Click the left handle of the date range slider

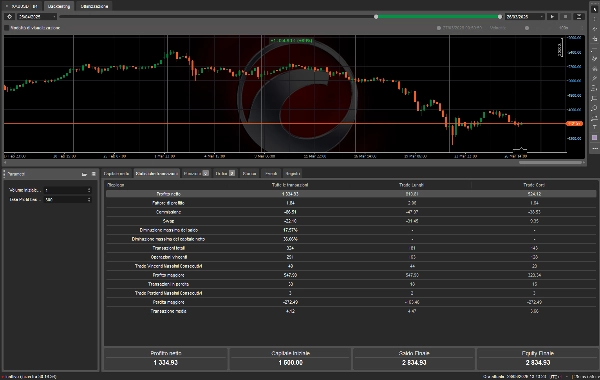376,16
